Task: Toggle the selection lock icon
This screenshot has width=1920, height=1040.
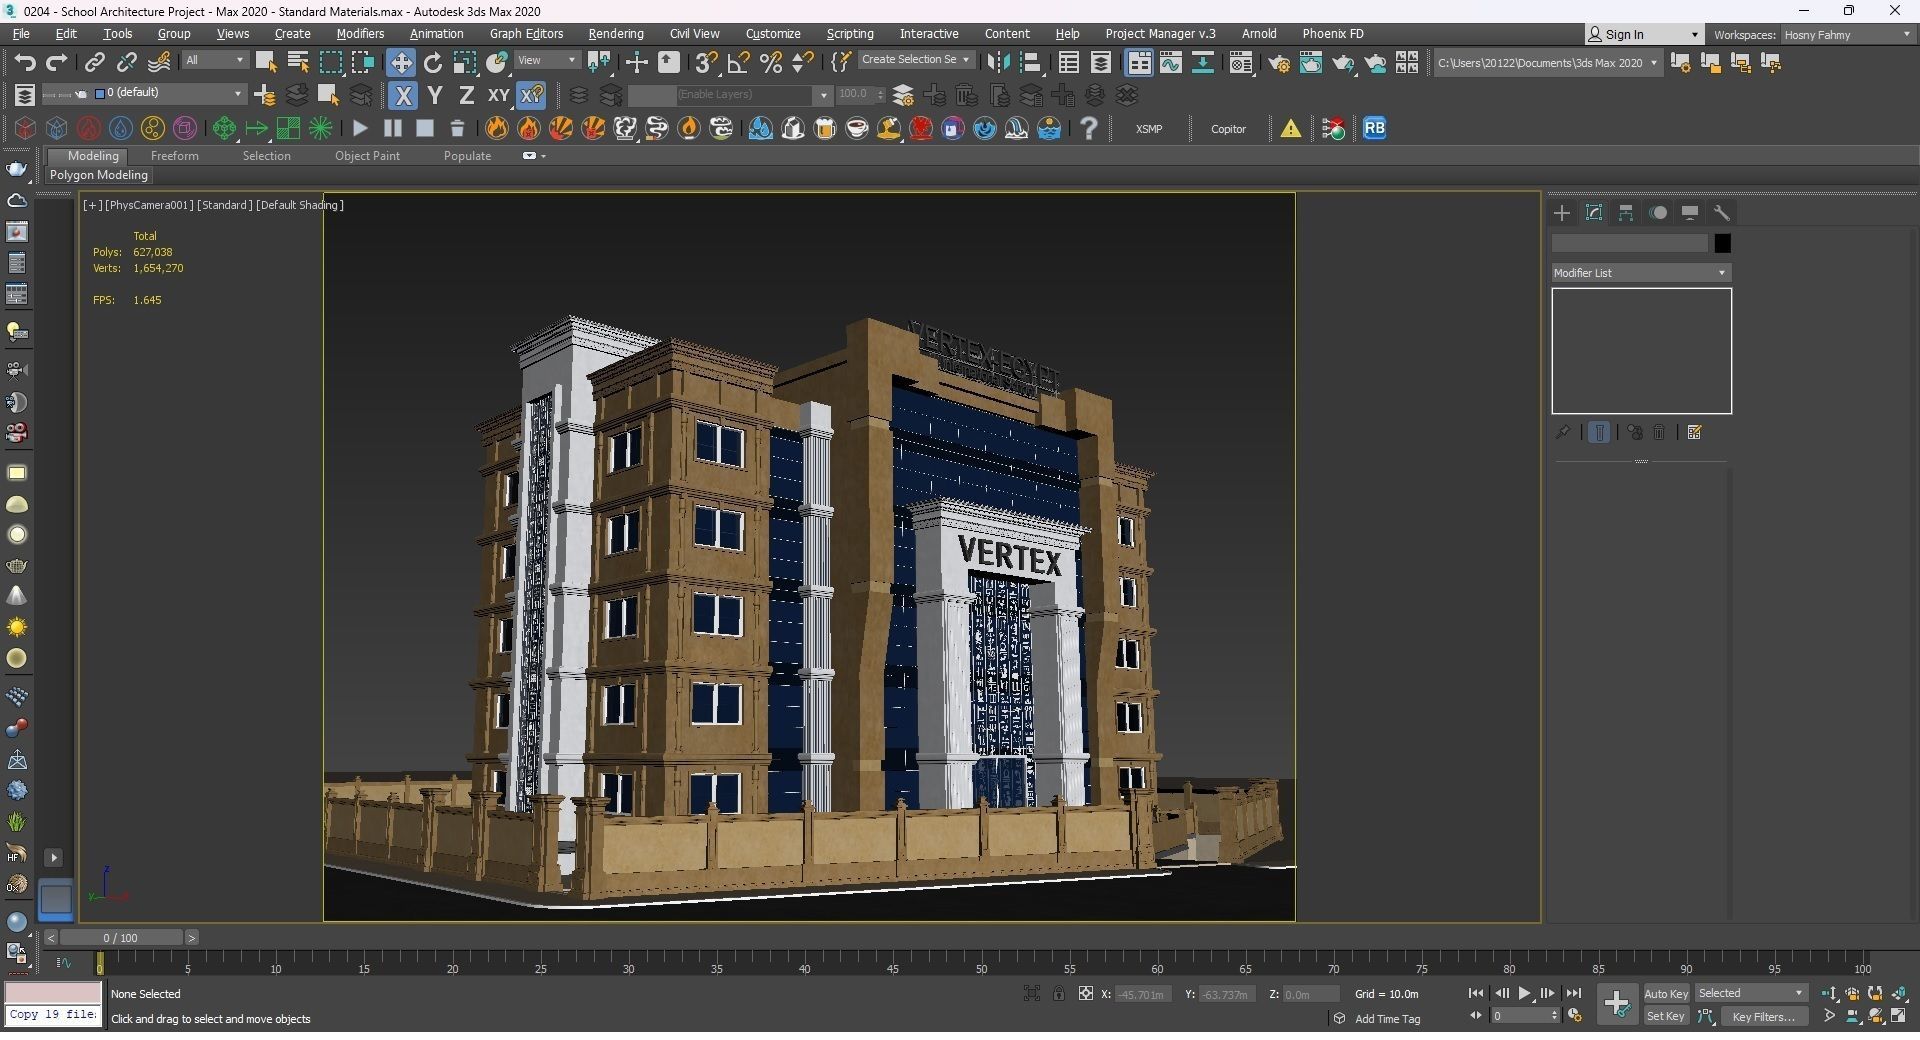Action: coord(1058,994)
